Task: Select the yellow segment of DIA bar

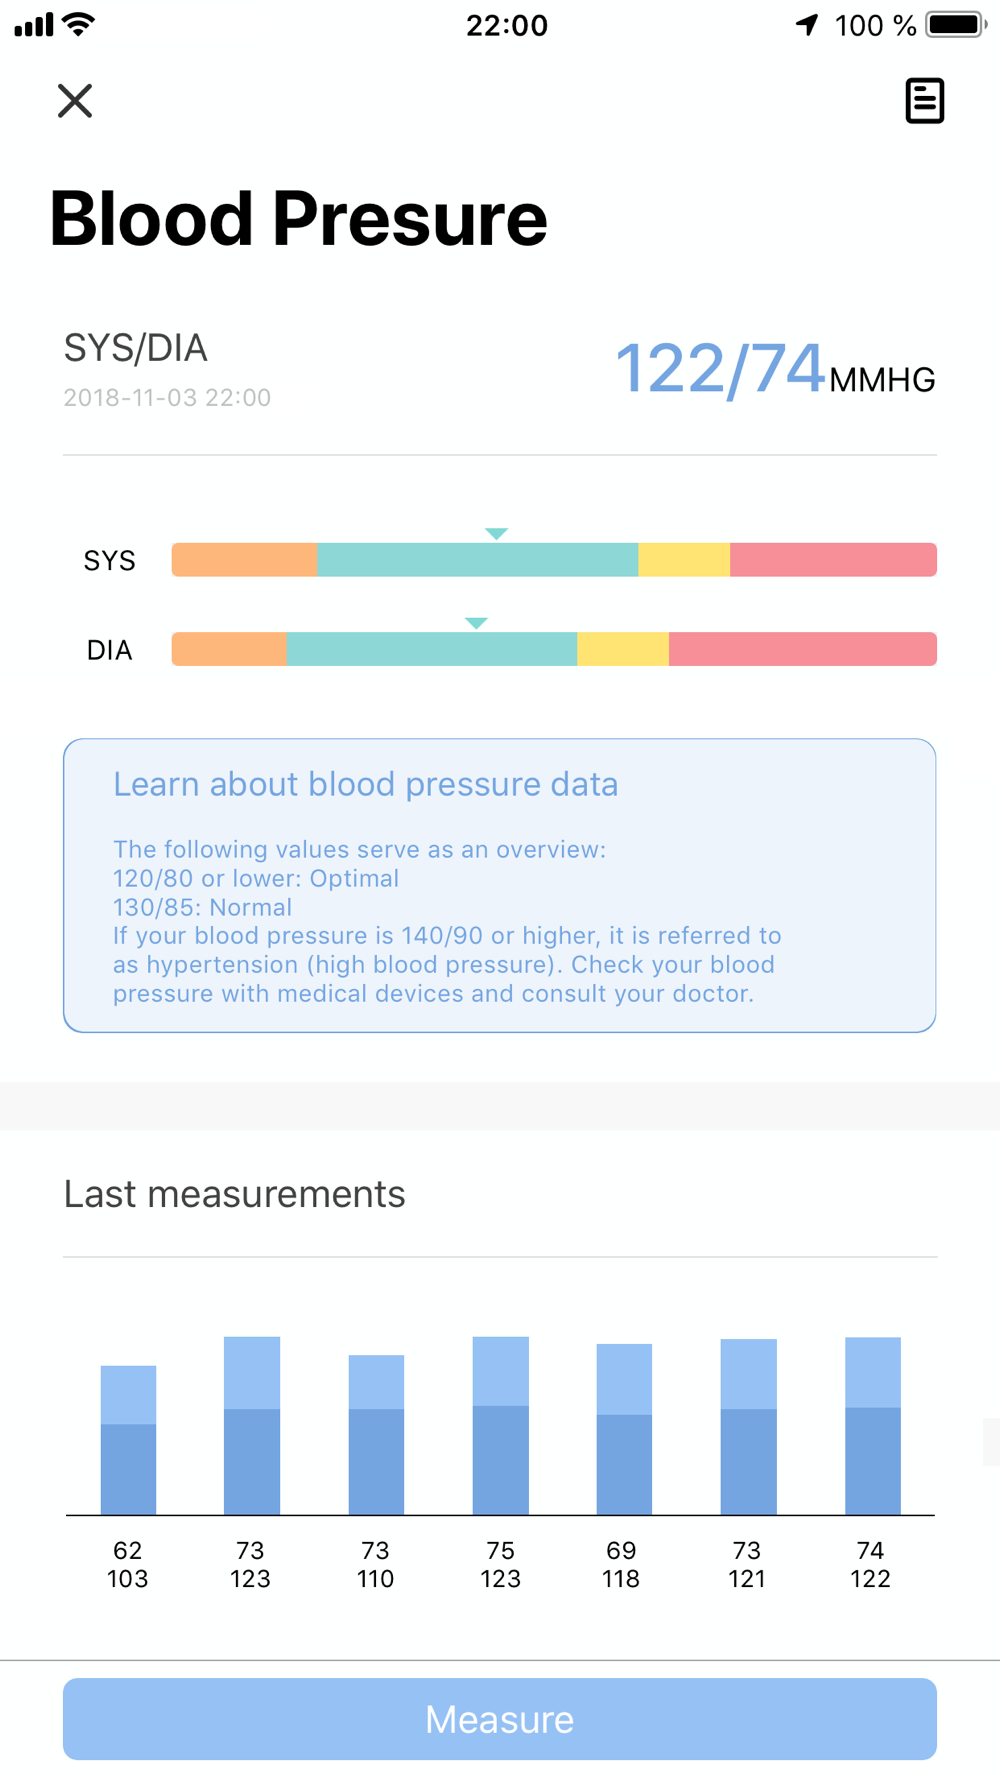Action: [x=623, y=649]
